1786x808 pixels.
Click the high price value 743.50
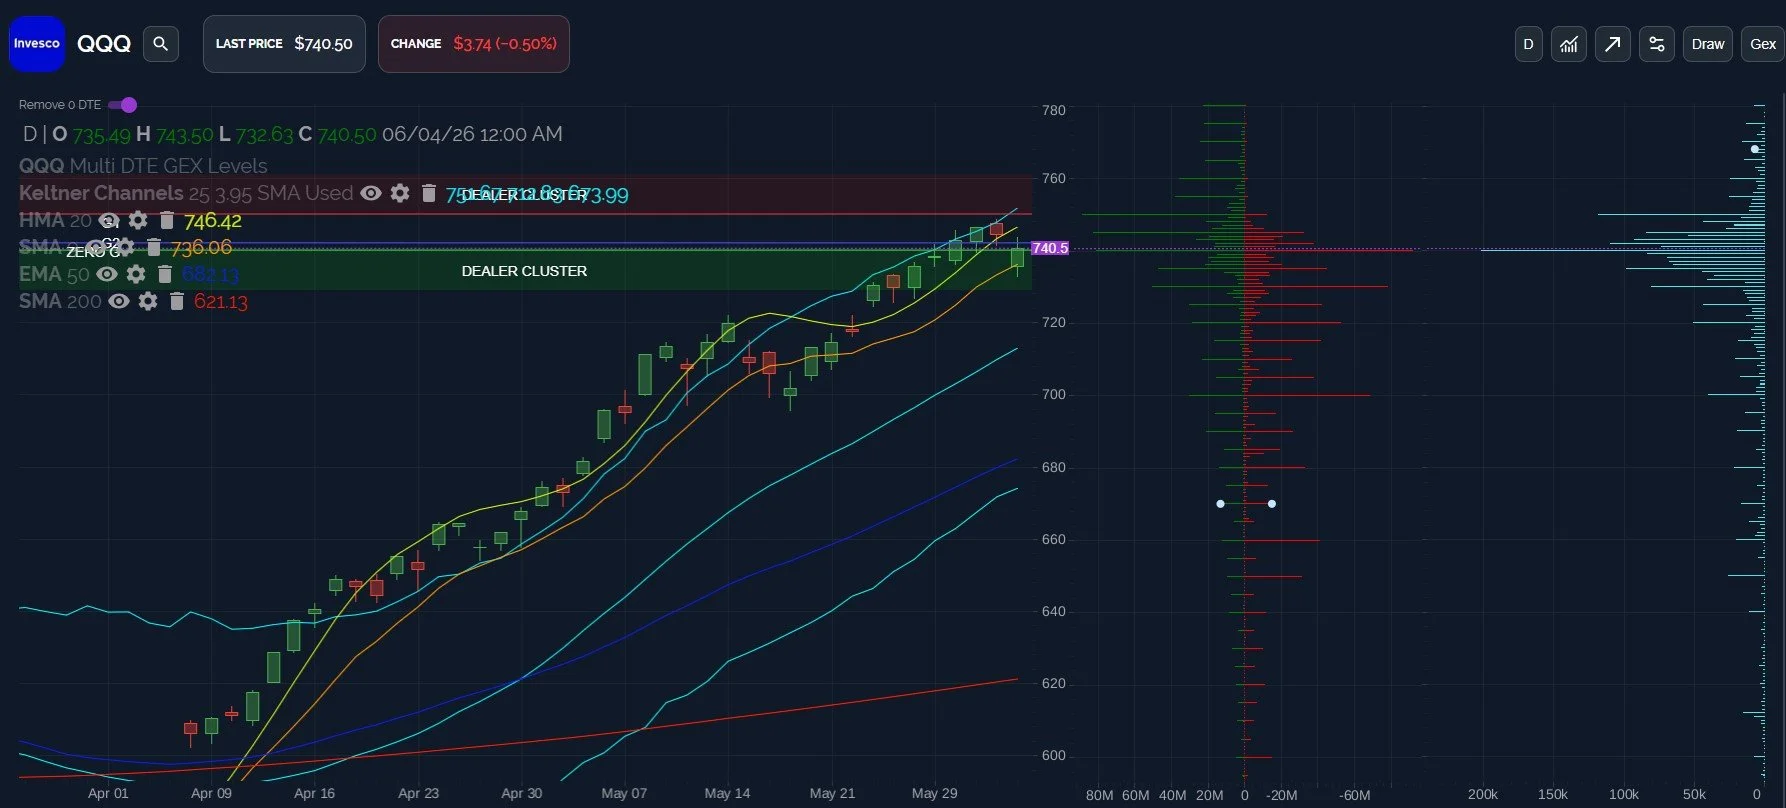coord(185,135)
